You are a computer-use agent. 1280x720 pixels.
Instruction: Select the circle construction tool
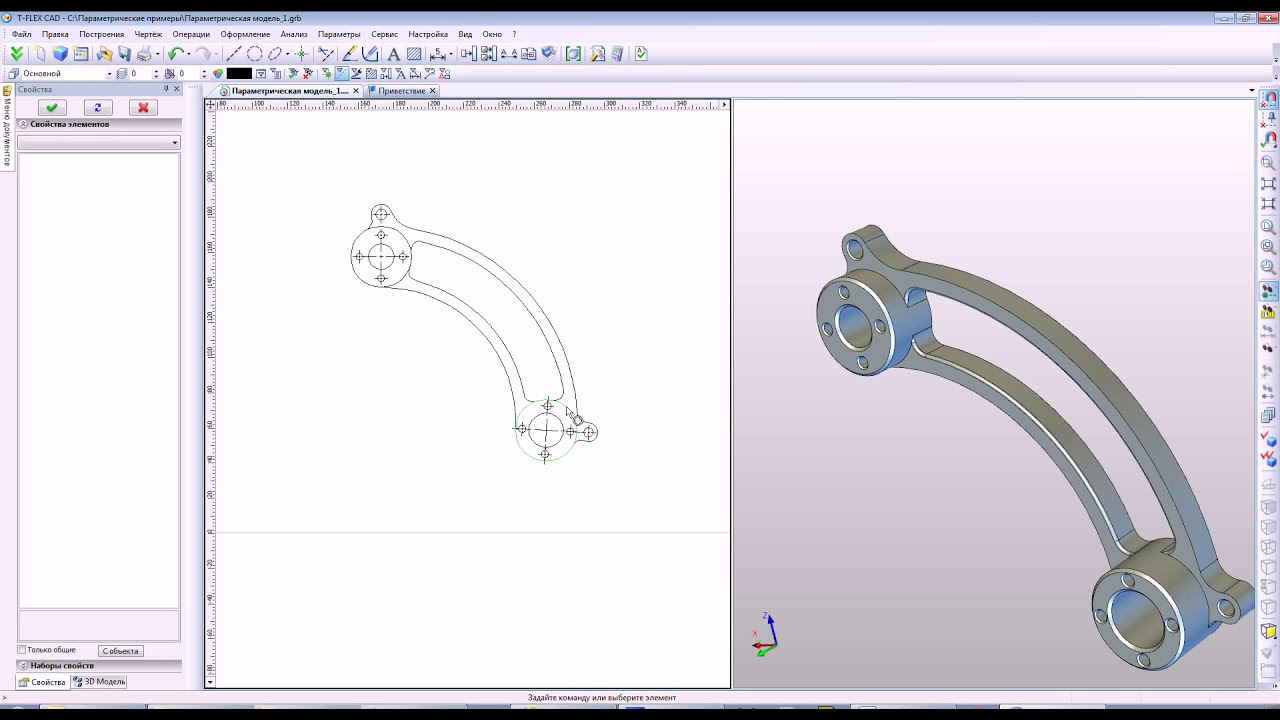point(254,54)
